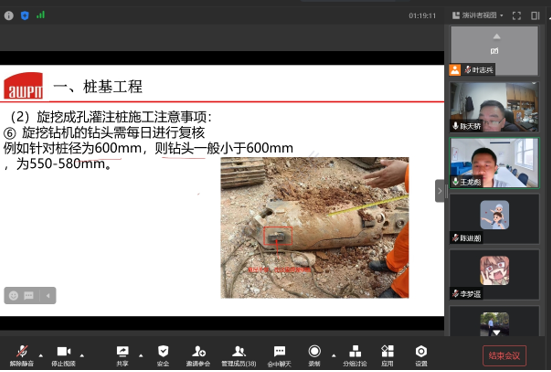Click 结束会议 end meeting button
Screen dimensions: 551x372
504,356
